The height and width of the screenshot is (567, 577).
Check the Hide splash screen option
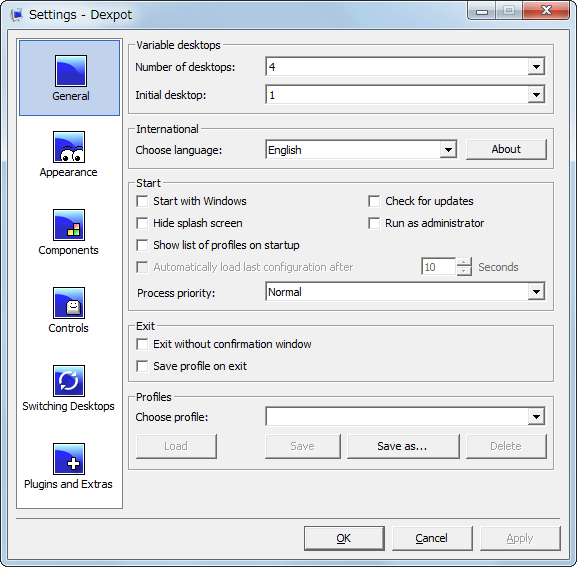tap(142, 223)
